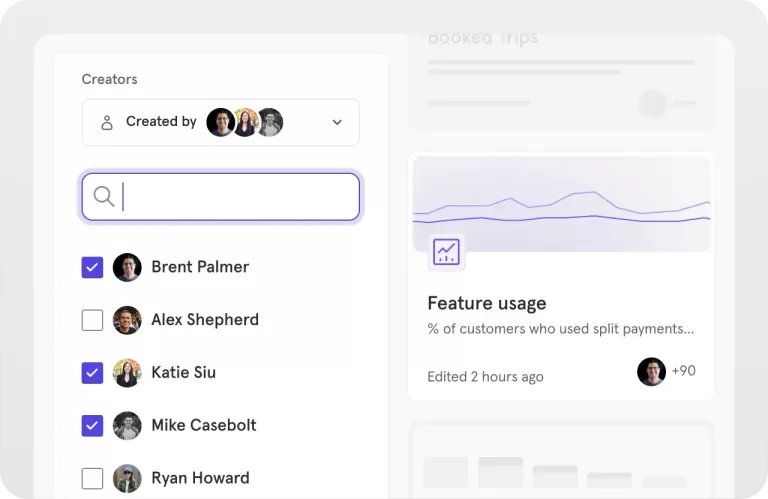The image size is (768, 499).
Task: Uncheck the Mike Casebolt checkbox
Action: (92, 425)
